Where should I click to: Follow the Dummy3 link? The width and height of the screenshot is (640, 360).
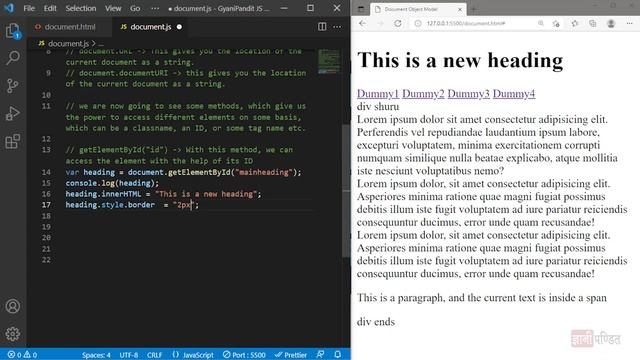[468, 93]
